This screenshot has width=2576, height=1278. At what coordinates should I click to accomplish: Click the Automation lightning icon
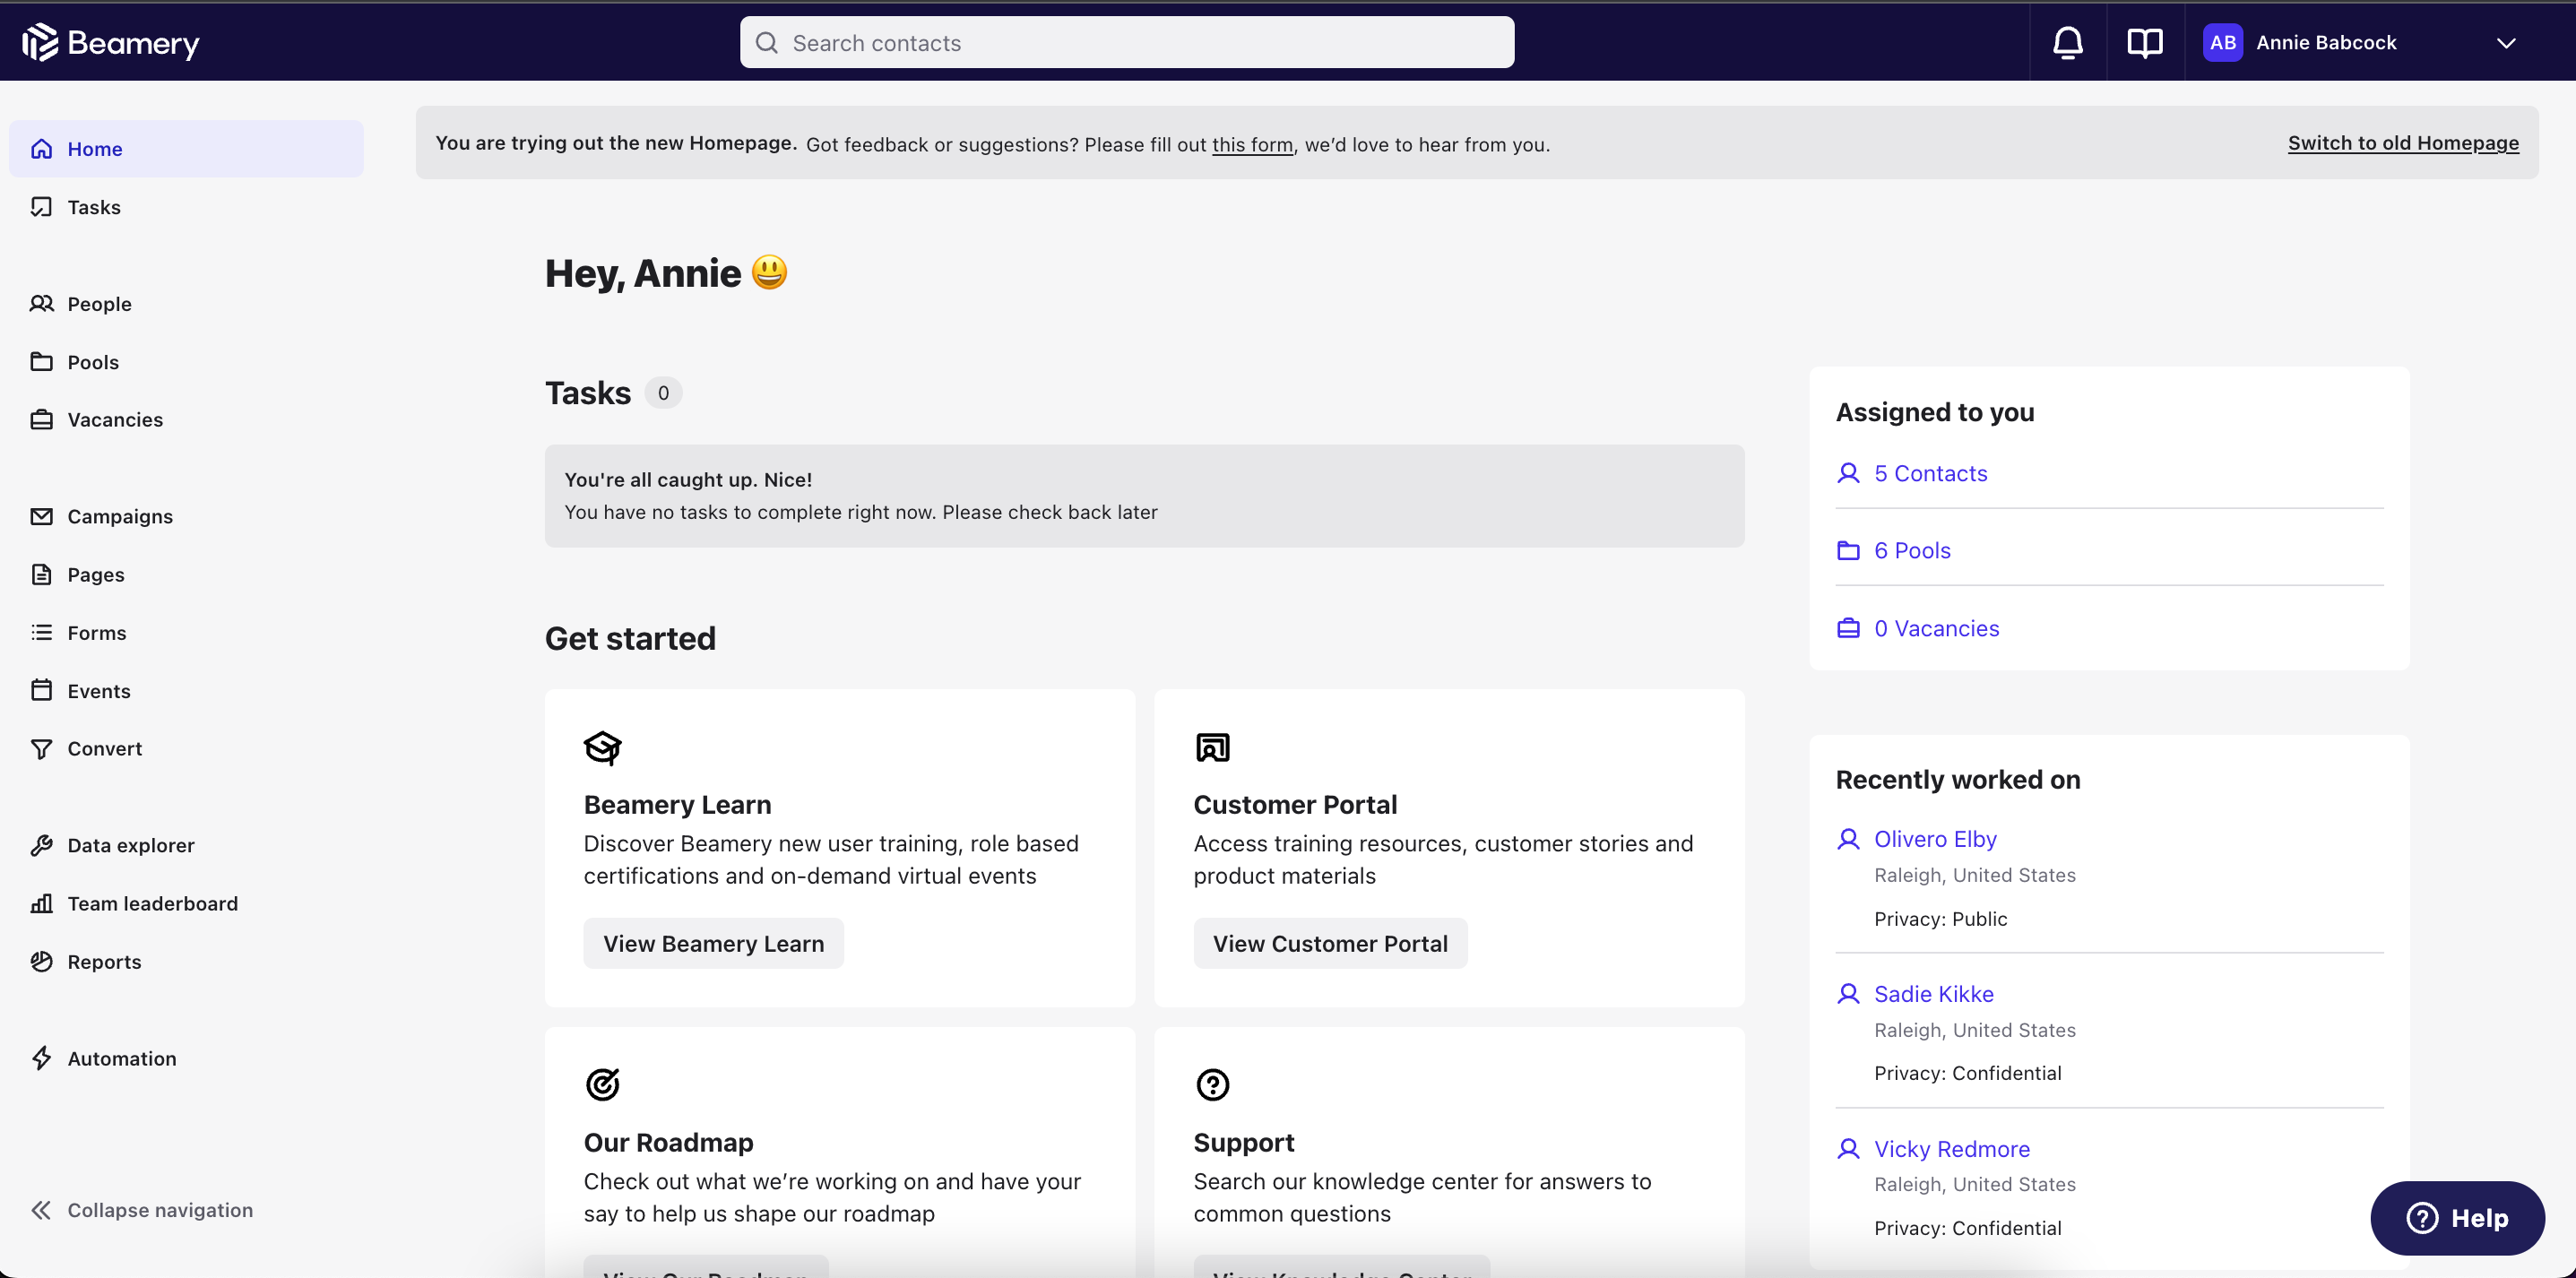pos(41,1058)
